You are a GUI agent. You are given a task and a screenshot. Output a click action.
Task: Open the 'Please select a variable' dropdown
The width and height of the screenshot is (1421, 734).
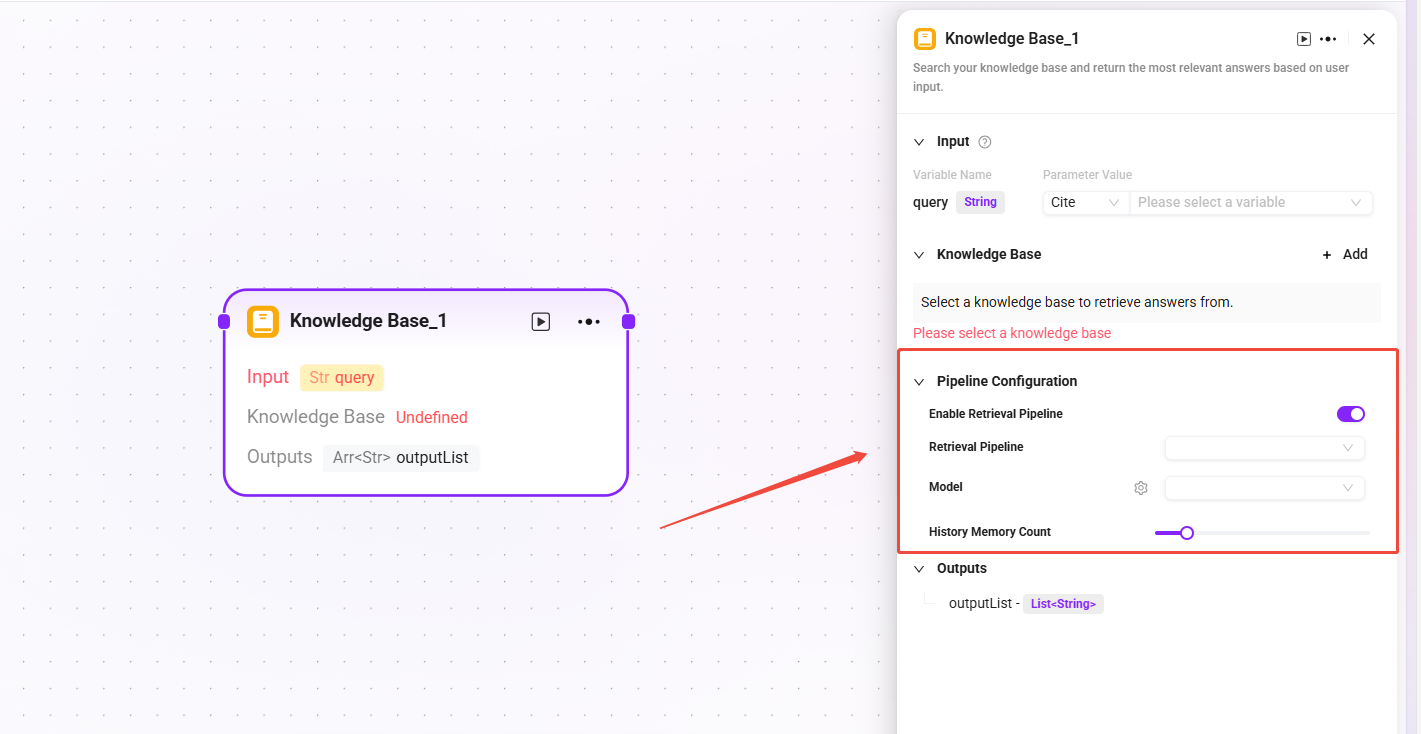pos(1250,202)
